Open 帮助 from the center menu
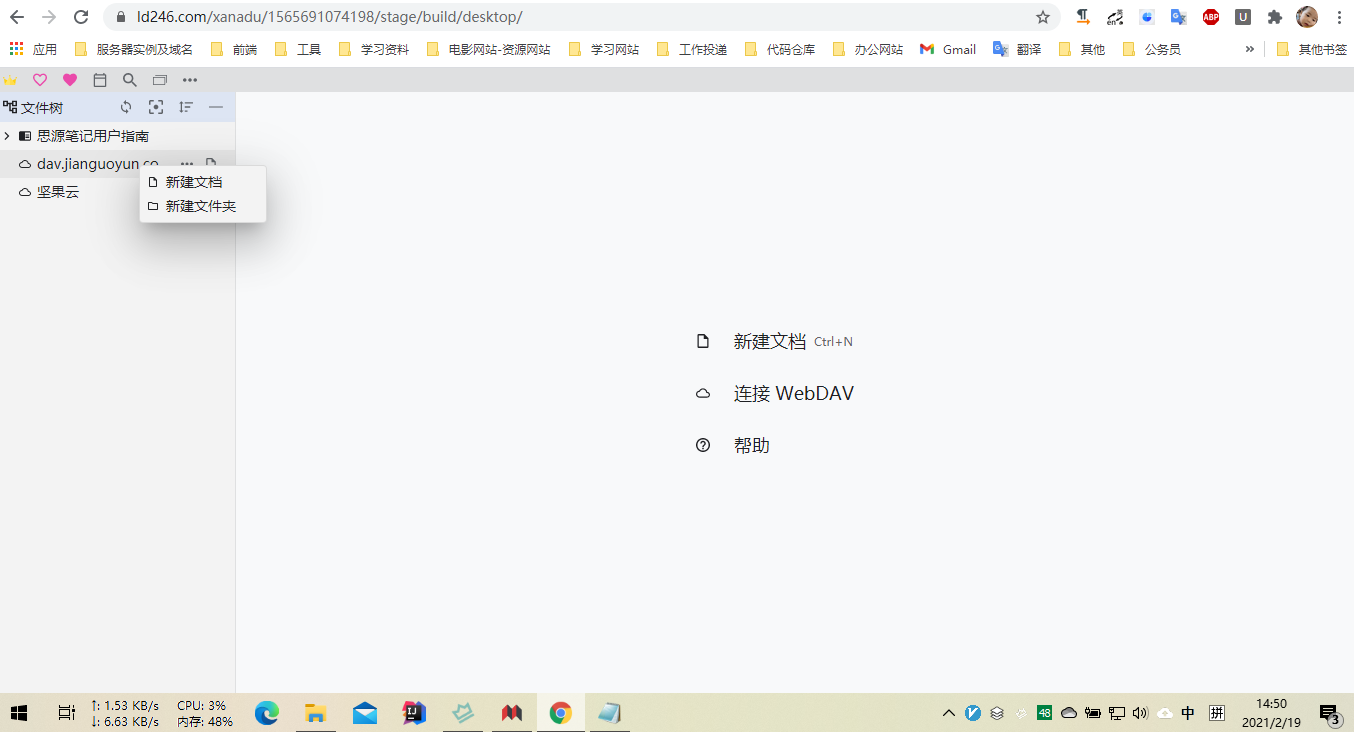Screen dimensions: 1354x732 (x=753, y=445)
